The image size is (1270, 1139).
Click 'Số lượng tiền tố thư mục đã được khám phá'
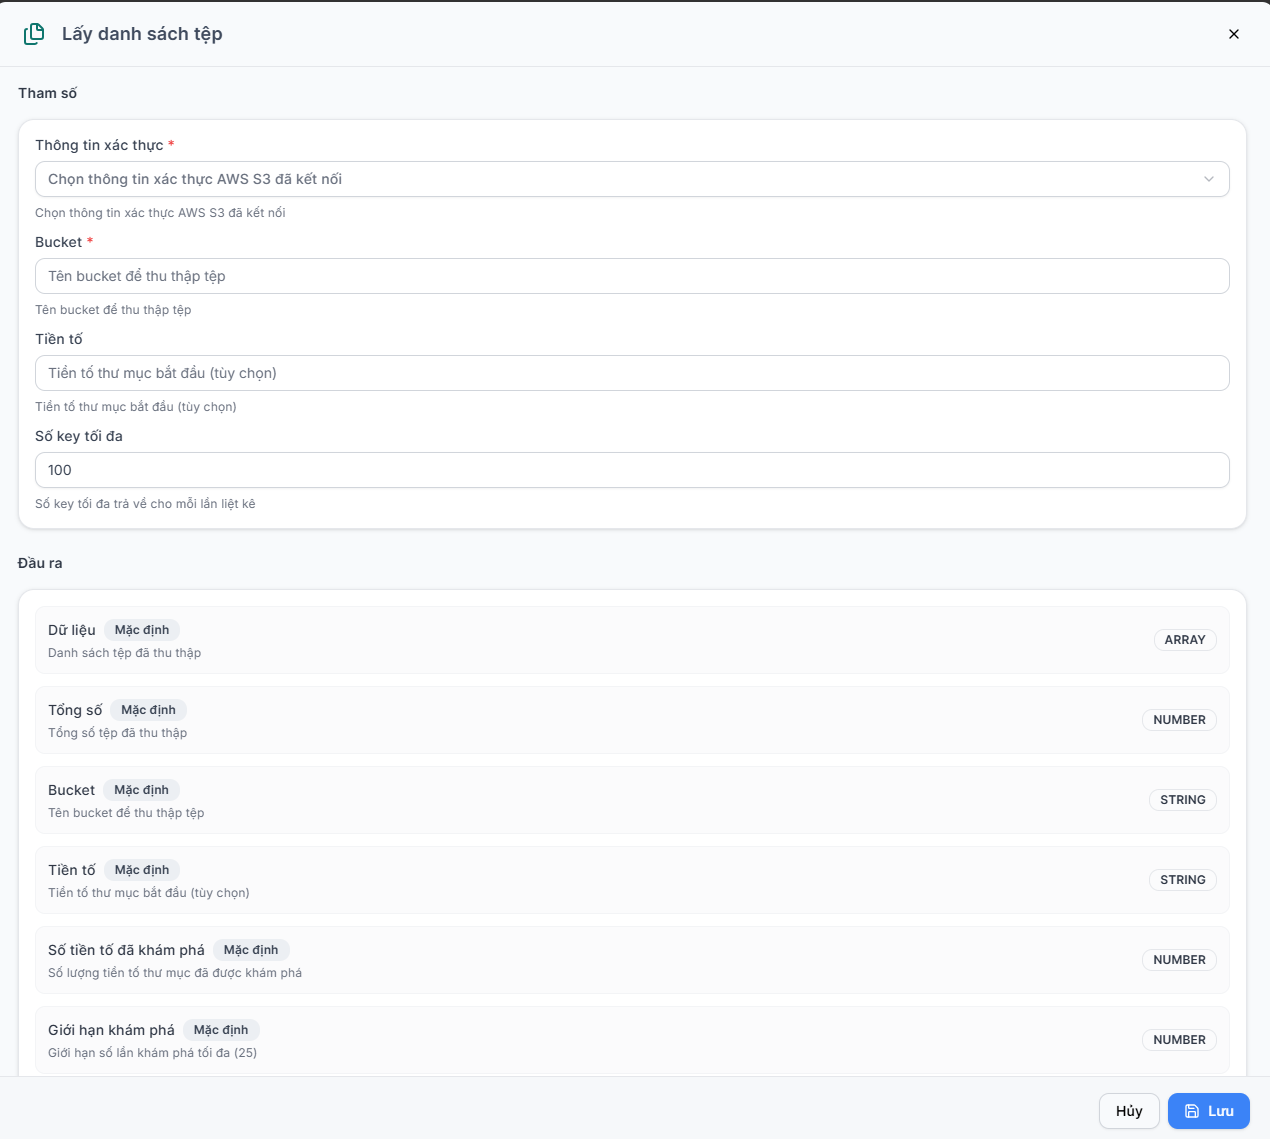tap(175, 973)
